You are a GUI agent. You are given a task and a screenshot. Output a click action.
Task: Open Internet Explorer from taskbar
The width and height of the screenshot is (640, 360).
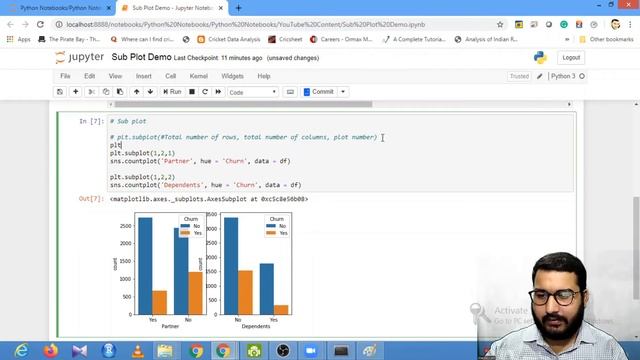coord(21,351)
